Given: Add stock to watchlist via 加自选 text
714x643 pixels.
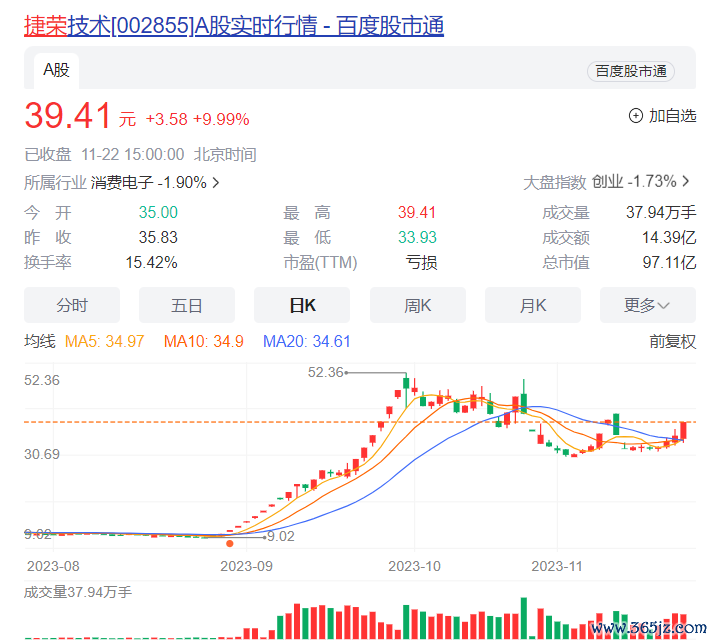Looking at the screenshot, I should pyautogui.click(x=673, y=116).
